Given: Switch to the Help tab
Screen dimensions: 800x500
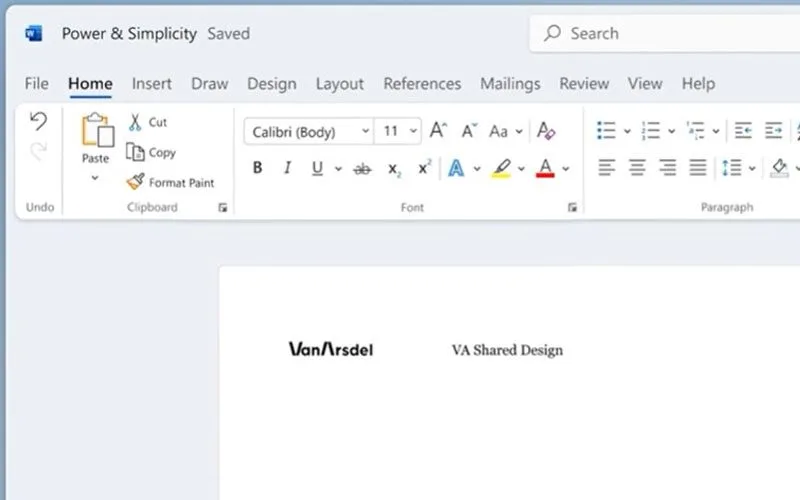Looking at the screenshot, I should pos(698,83).
